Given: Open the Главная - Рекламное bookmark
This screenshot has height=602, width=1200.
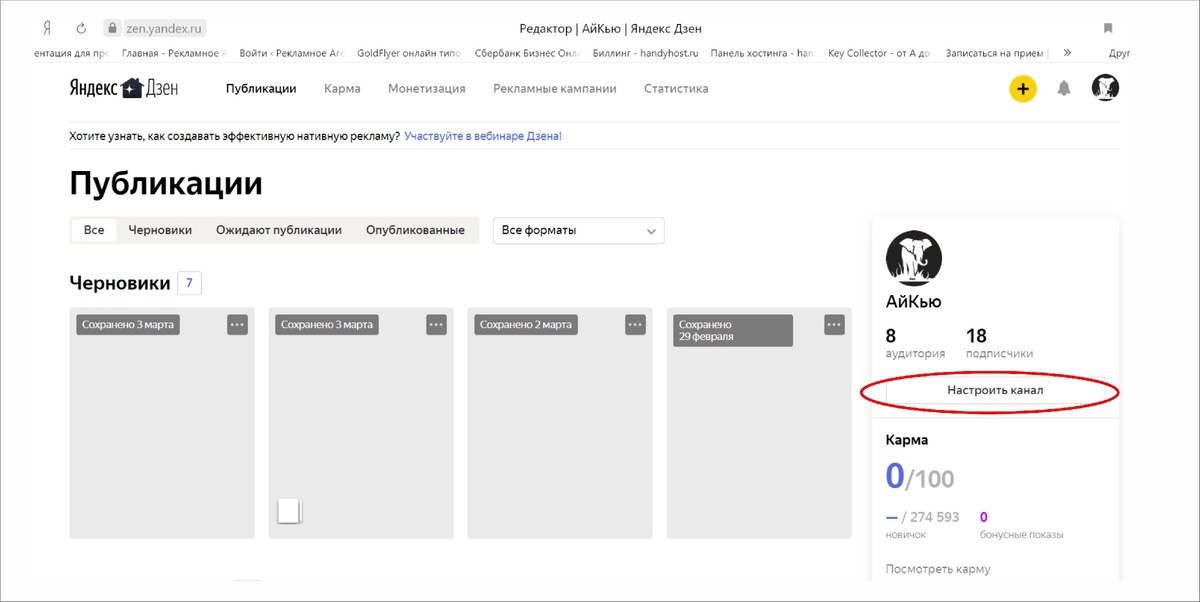Looking at the screenshot, I should (174, 53).
